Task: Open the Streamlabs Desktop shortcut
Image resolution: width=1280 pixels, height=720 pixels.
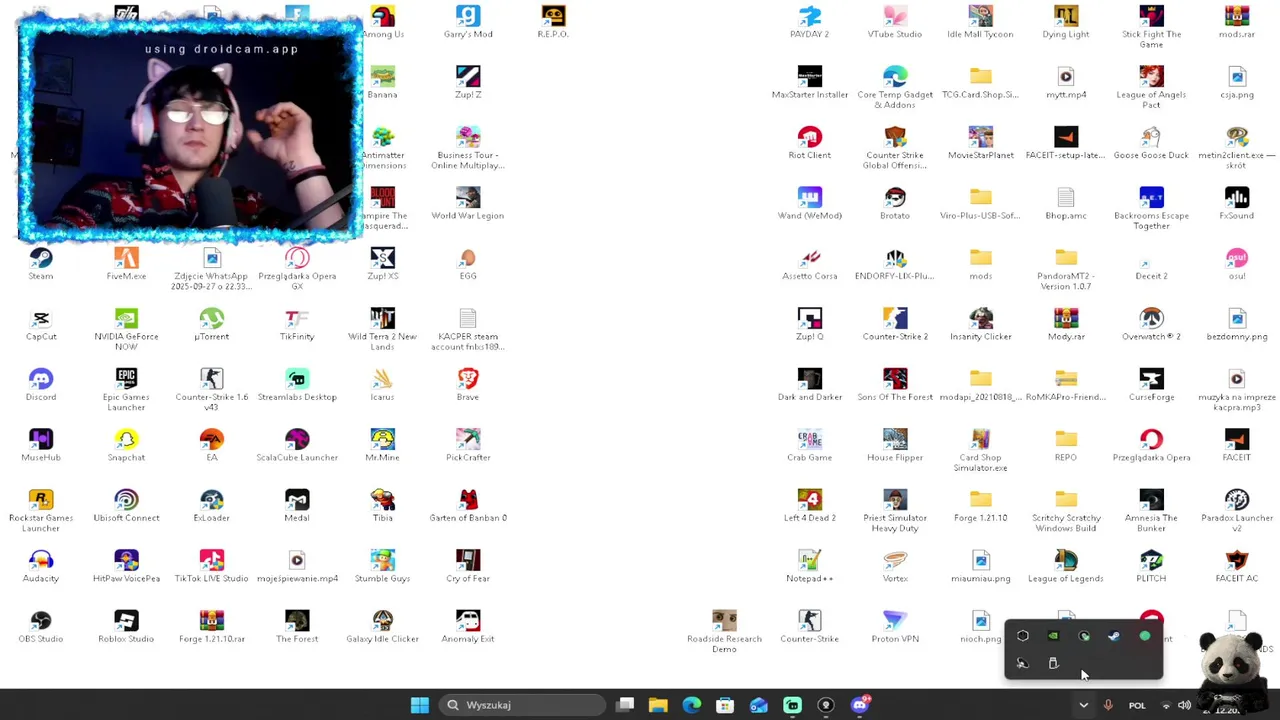Action: click(x=297, y=385)
